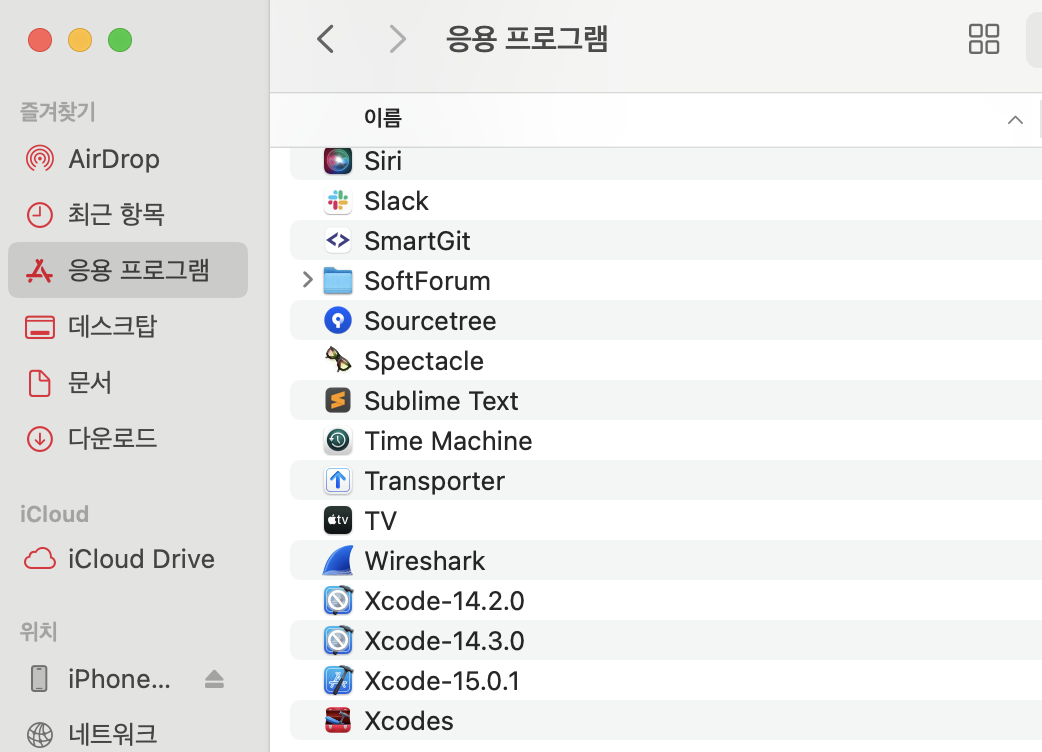This screenshot has width=1042, height=752.
Task: Click the Xcode-14.3.0 app icon
Action: coord(338,640)
